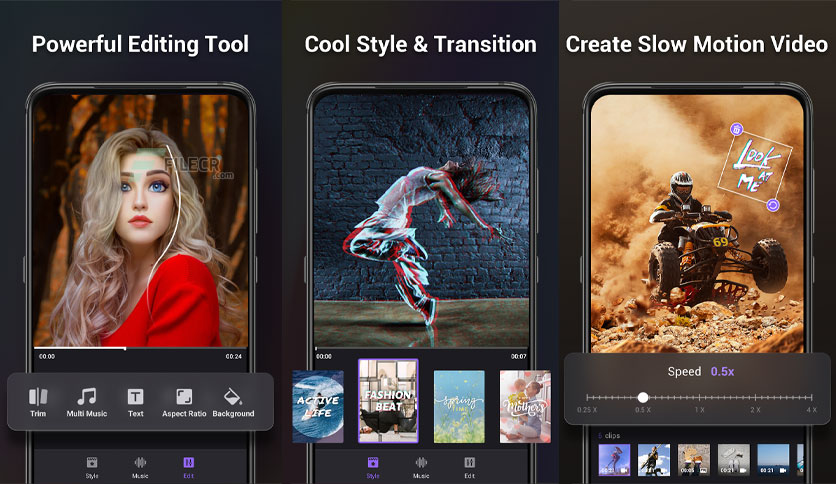Click the 'Powerful Editing Tool' heading
Image resolution: width=836 pixels, height=484 pixels.
[x=140, y=44]
